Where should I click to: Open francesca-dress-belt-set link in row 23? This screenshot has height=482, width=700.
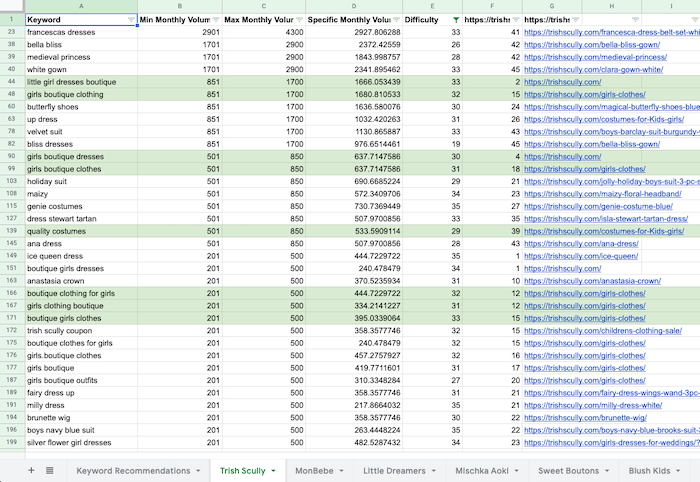coord(612,32)
